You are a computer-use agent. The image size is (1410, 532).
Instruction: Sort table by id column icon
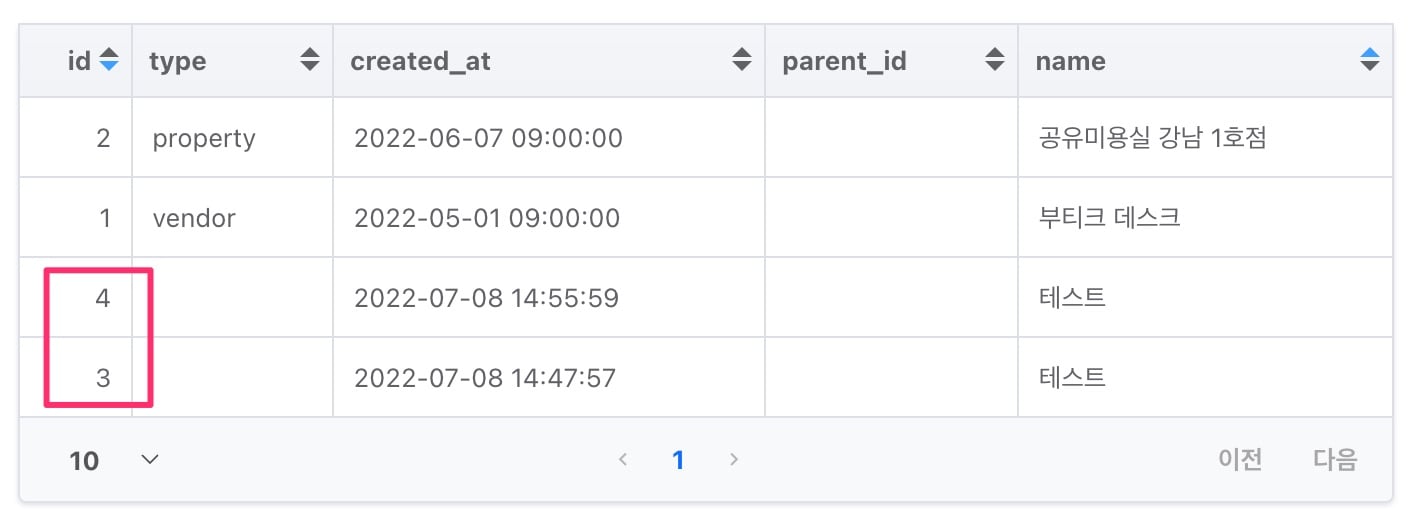(x=109, y=61)
